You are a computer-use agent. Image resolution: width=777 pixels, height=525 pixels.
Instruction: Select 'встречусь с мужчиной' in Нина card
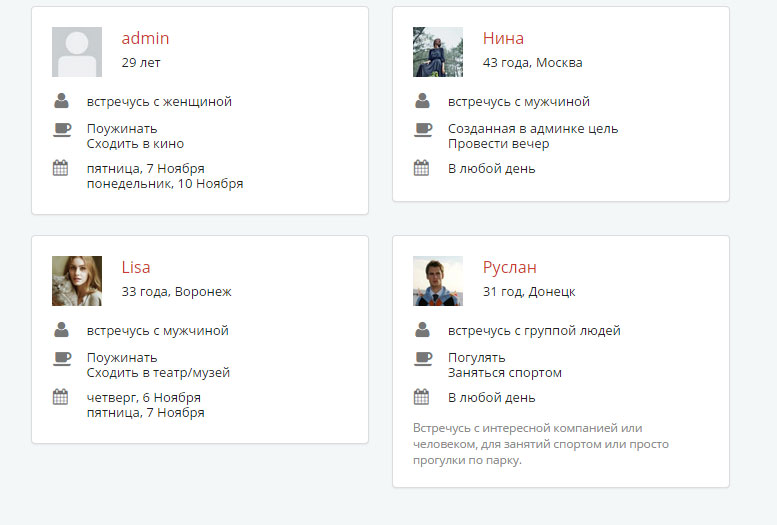[x=519, y=102]
